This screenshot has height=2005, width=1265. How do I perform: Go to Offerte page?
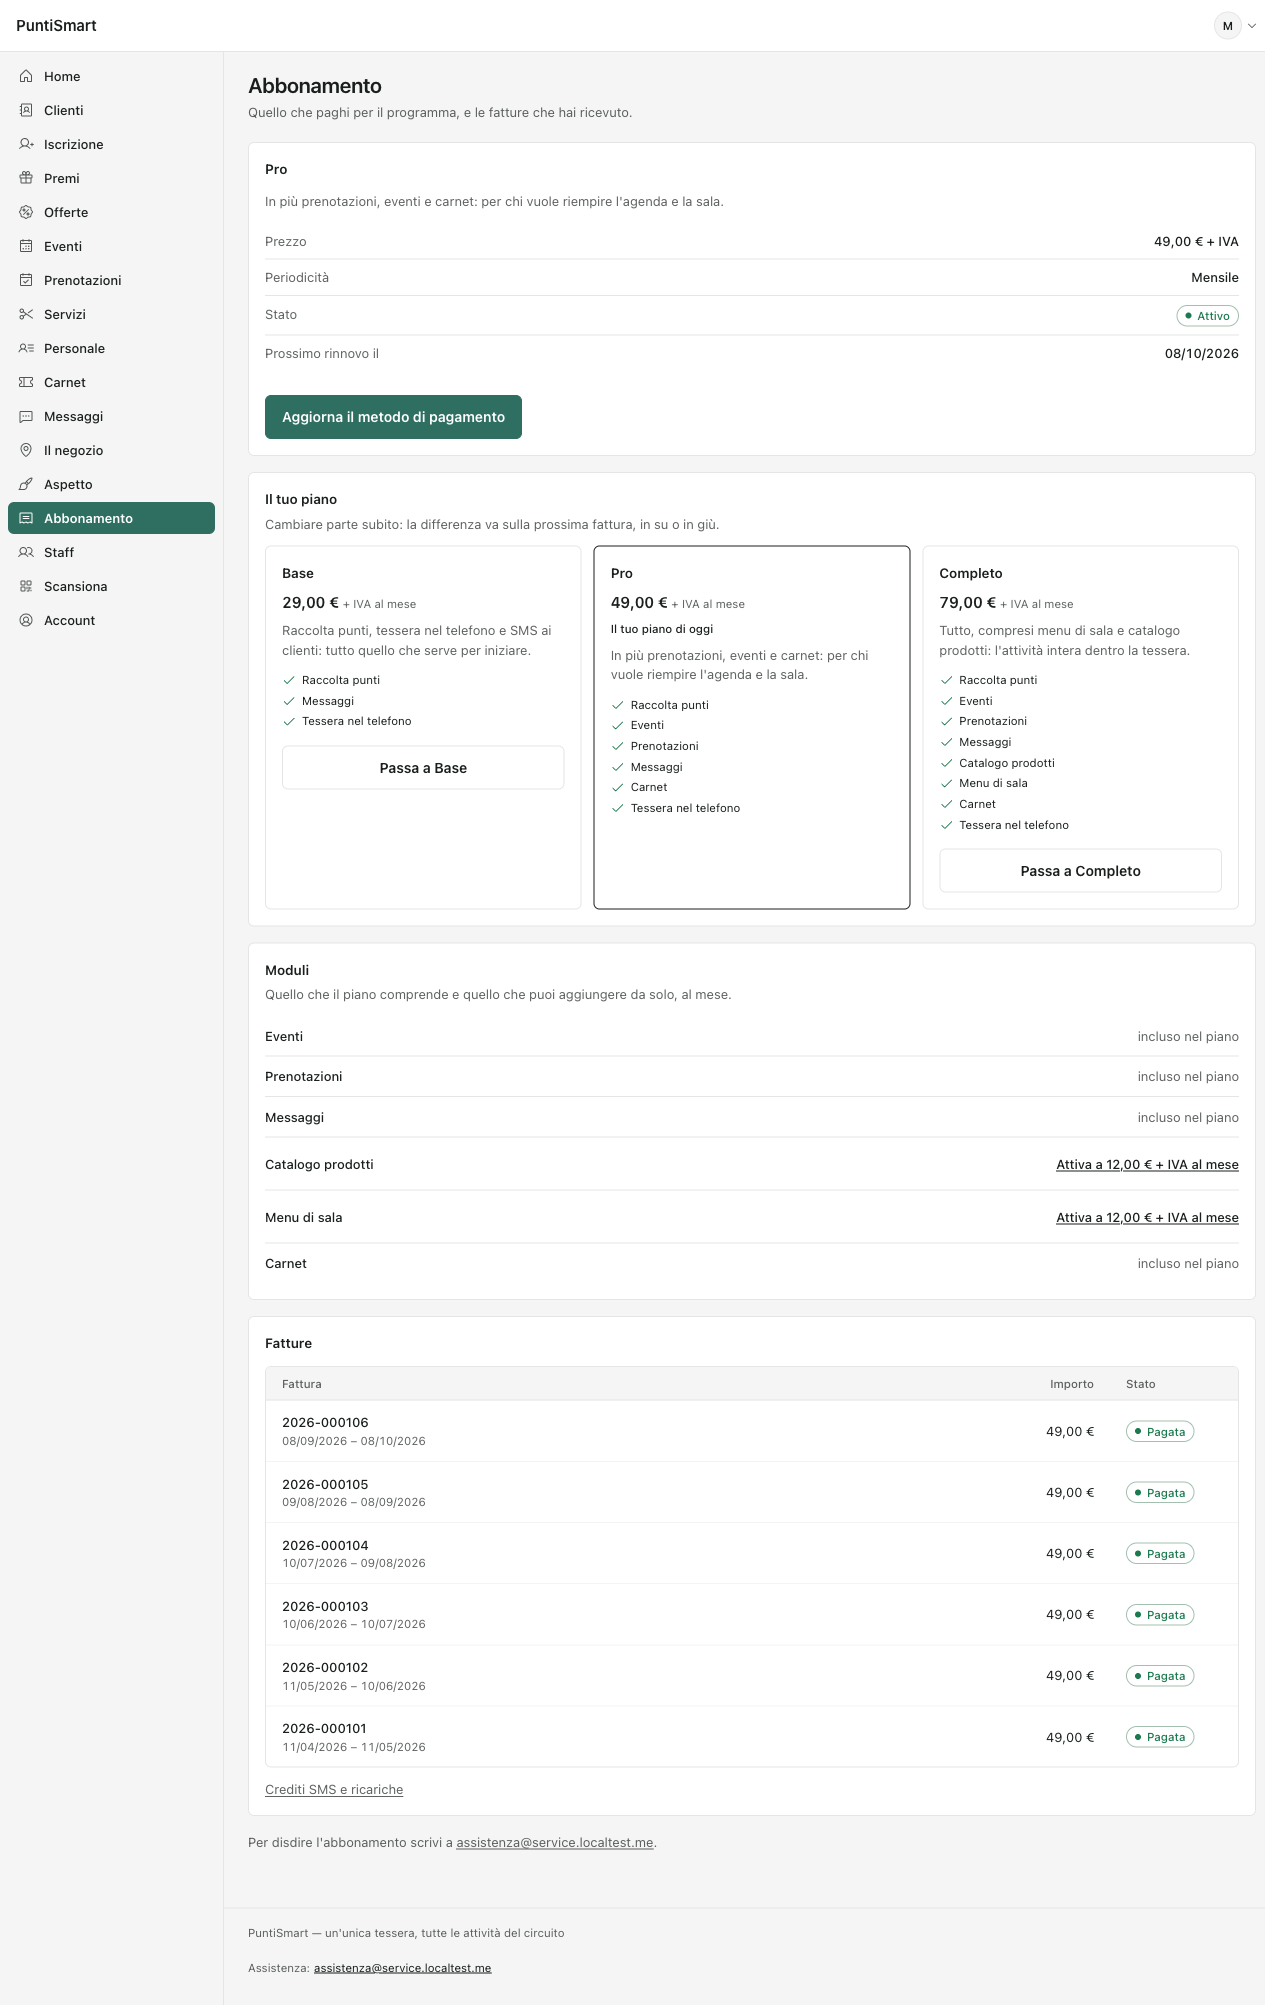pyautogui.click(x=111, y=212)
